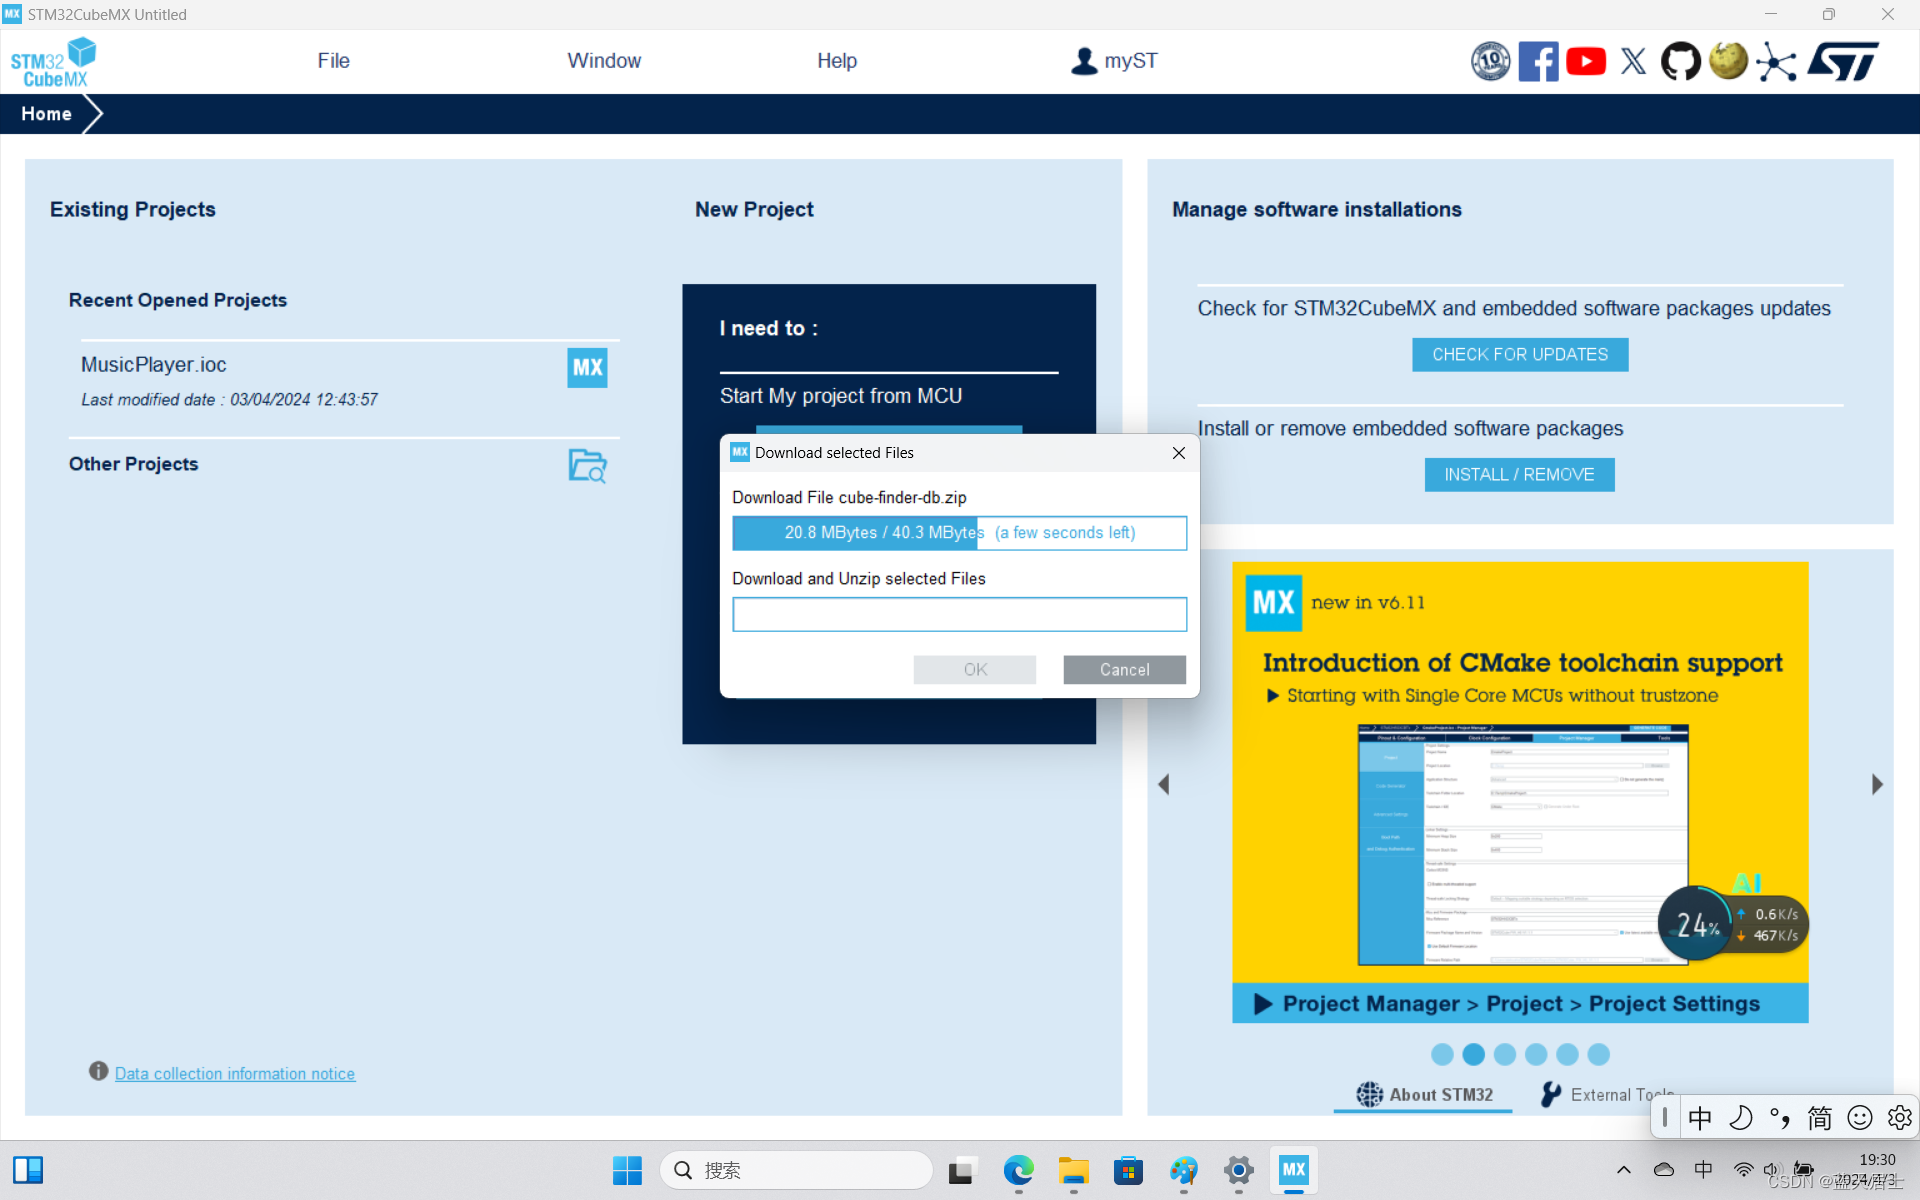The width and height of the screenshot is (1920, 1200).
Task: Switch to the About STM32 tab
Action: [x=1424, y=1095]
